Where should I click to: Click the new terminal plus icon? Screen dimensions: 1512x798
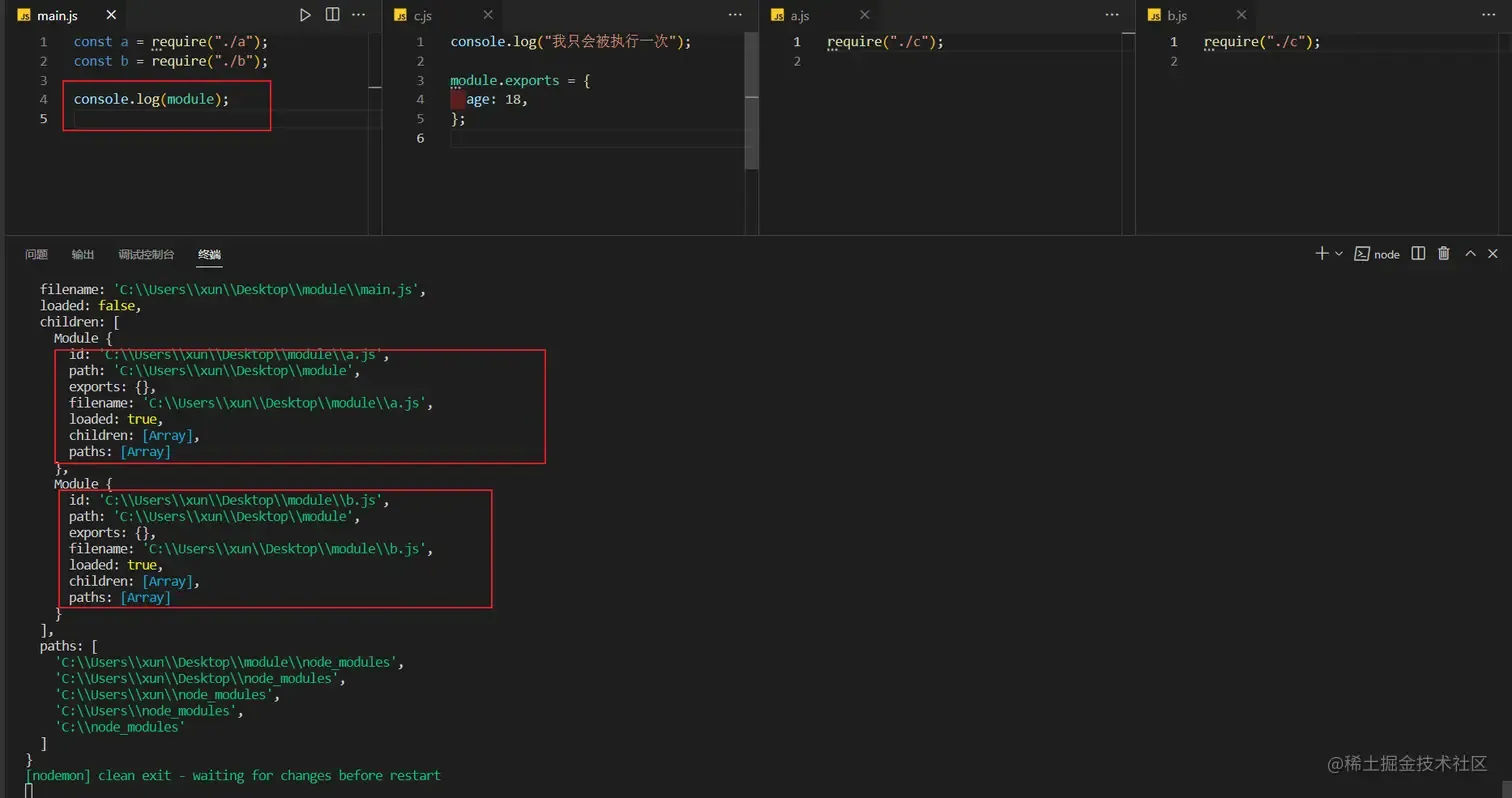coord(1321,254)
